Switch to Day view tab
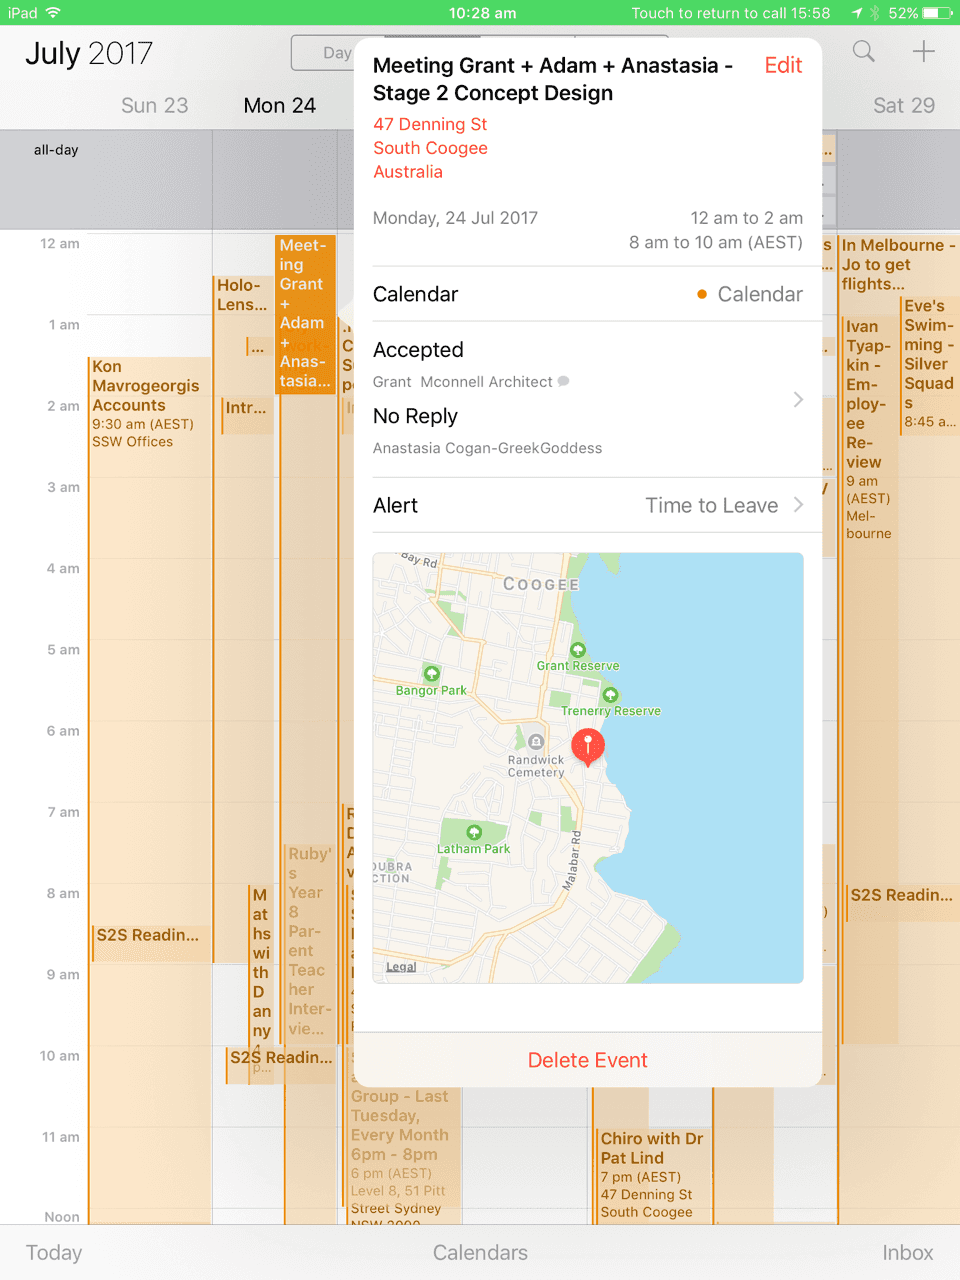 point(324,53)
